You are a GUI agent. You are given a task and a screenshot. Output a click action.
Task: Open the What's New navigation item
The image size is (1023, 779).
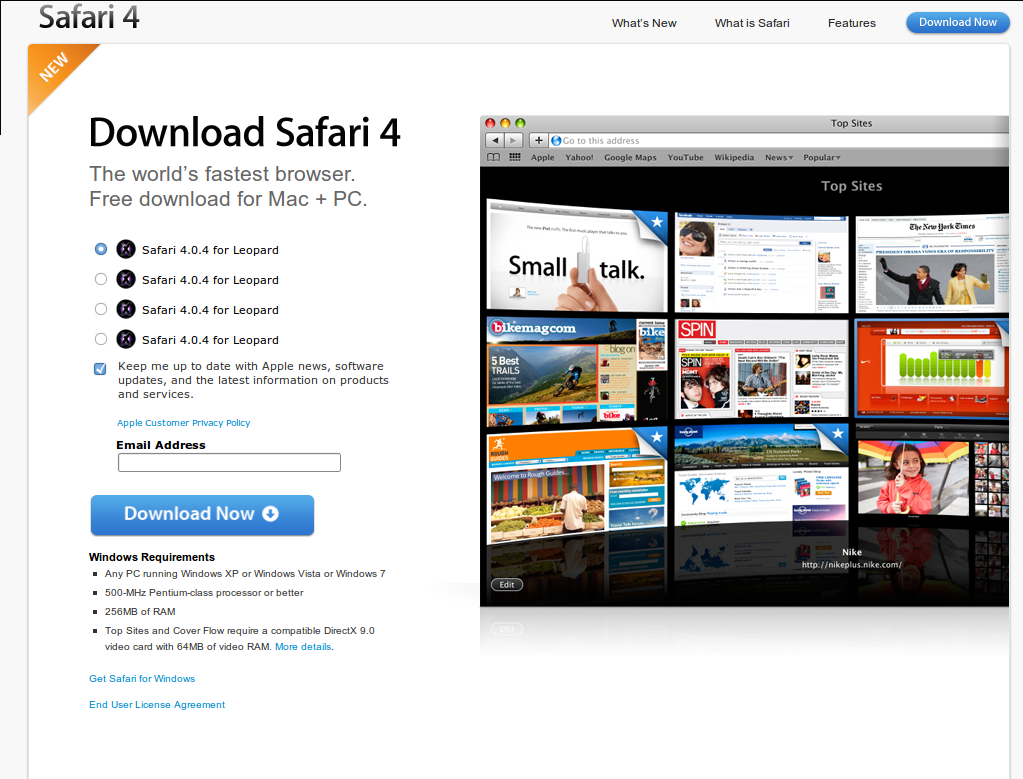point(644,23)
